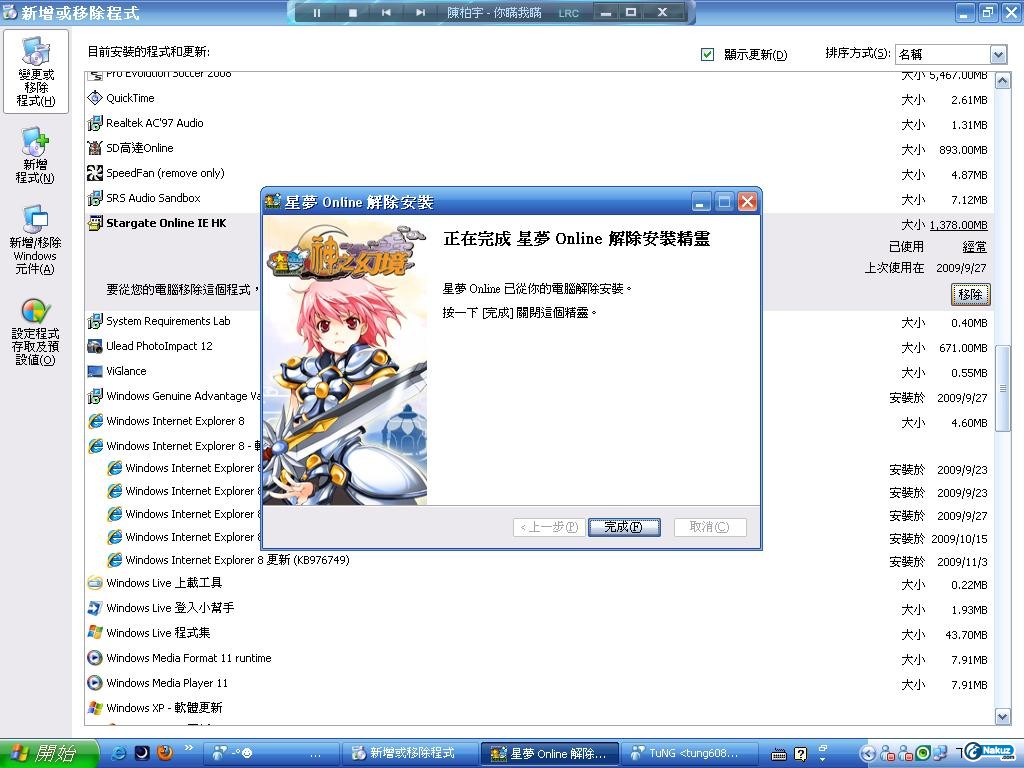Toggle the 顯示更新 (show updates) checkbox
The height and width of the screenshot is (768, 1024).
(x=707, y=54)
